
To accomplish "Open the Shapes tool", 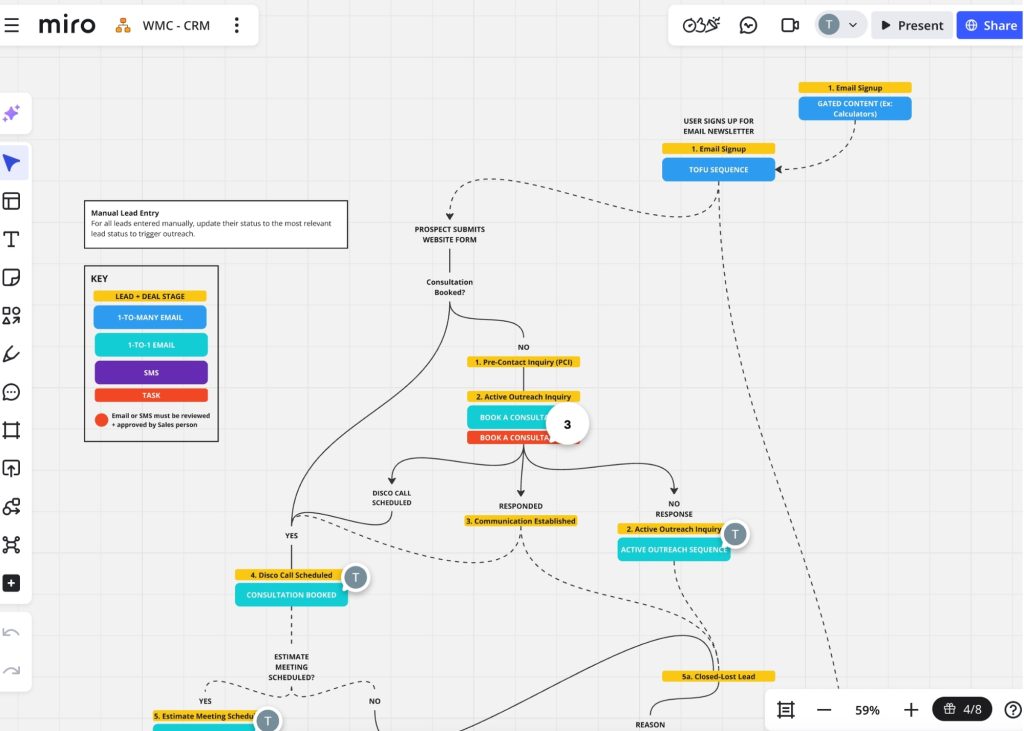I will point(14,315).
